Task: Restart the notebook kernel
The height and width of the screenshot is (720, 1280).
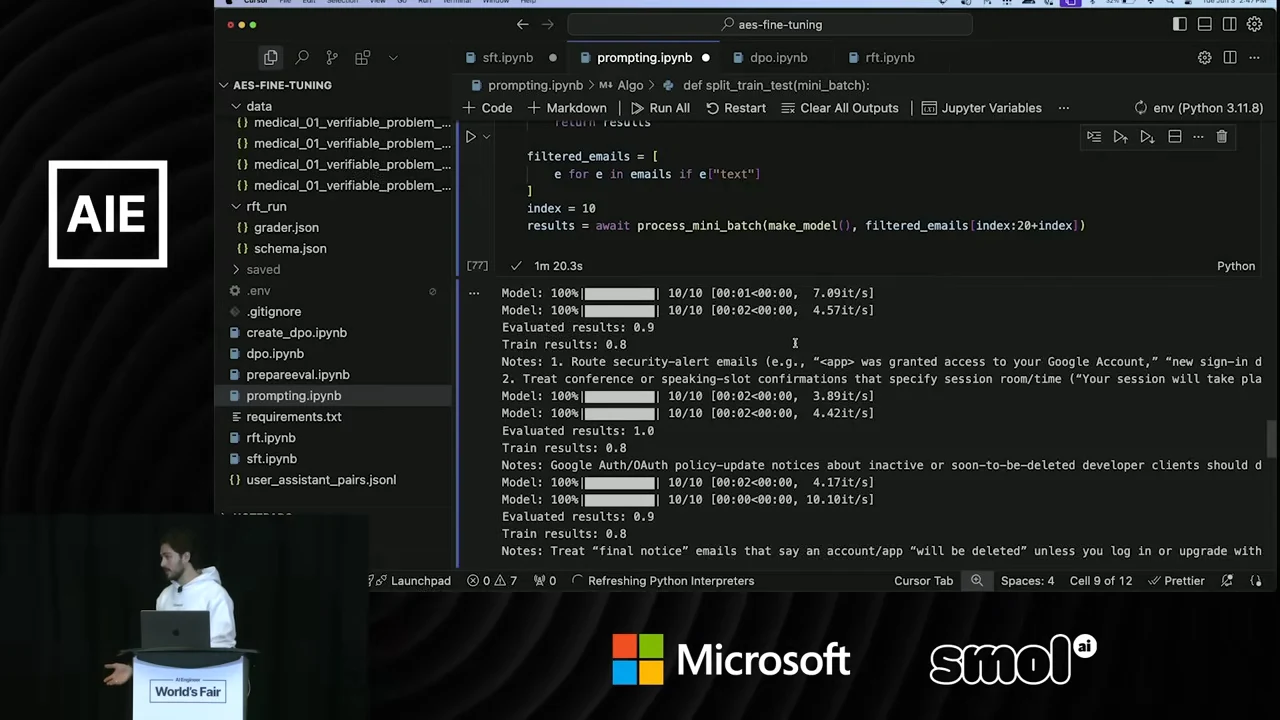Action: pos(736,108)
